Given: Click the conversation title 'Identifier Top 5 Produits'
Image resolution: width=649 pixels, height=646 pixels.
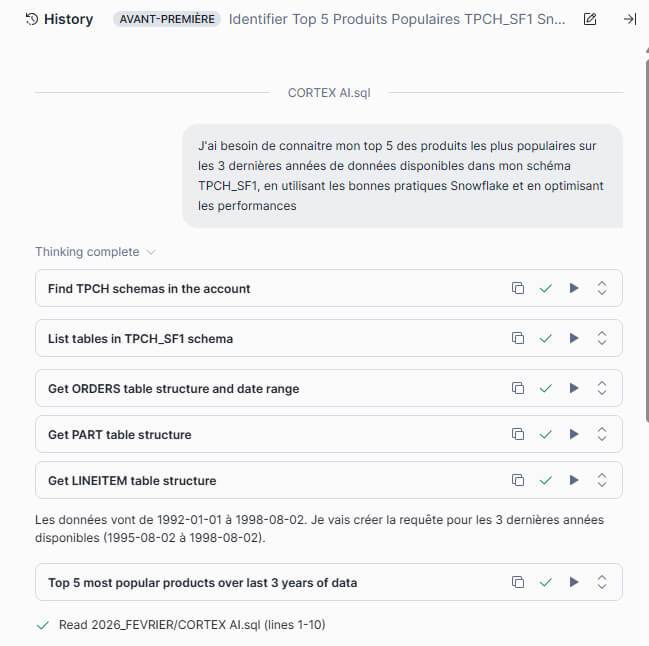Looking at the screenshot, I should (396, 19).
